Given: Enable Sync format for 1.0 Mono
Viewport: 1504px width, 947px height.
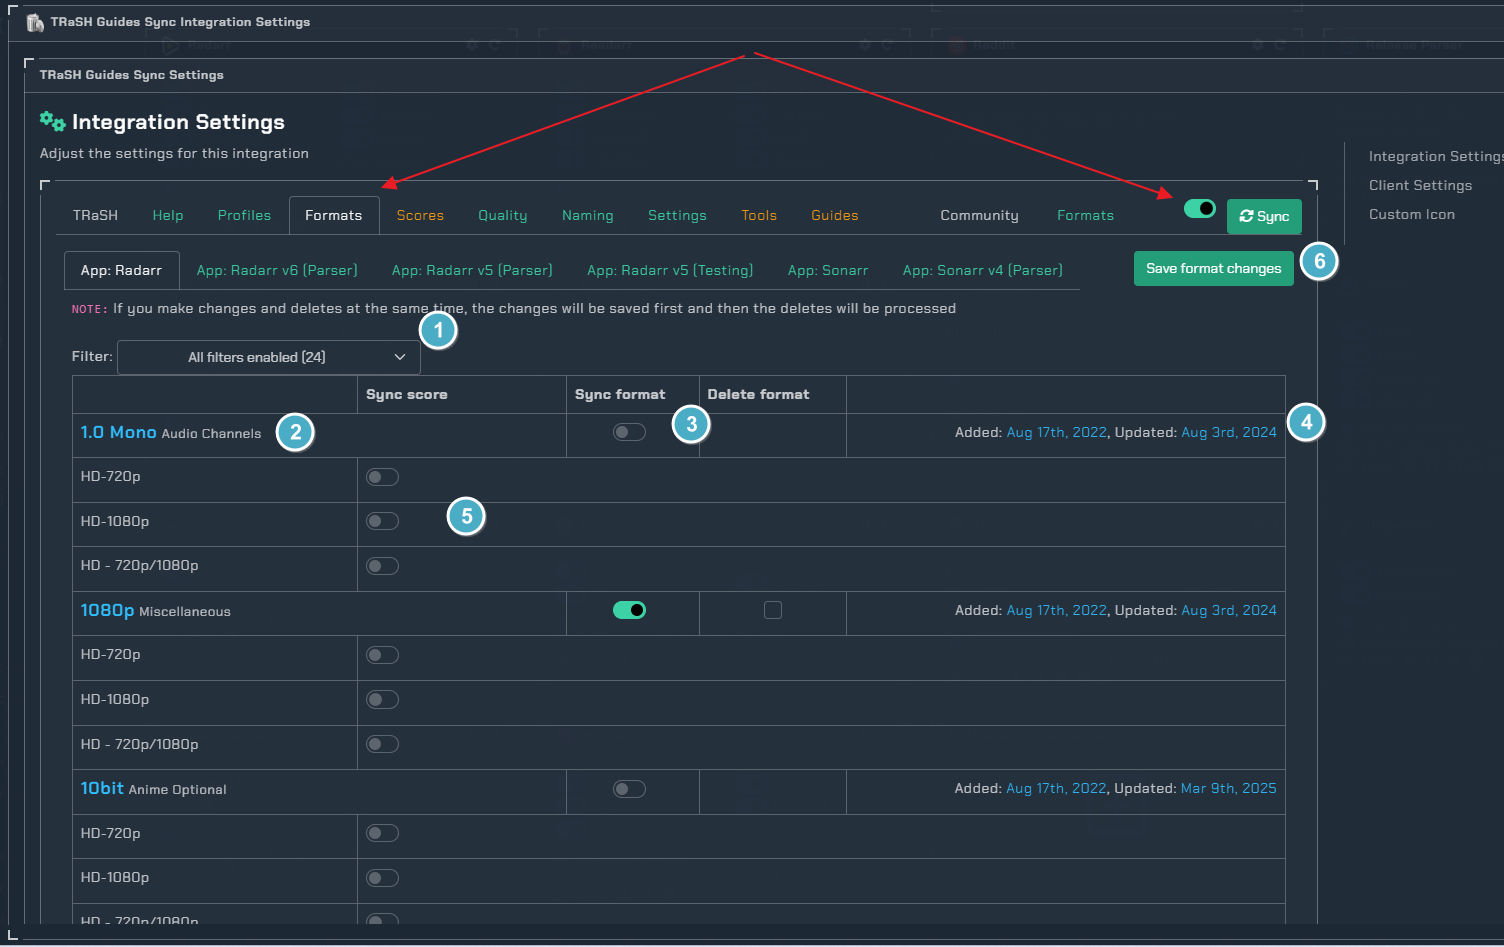Looking at the screenshot, I should 629,432.
